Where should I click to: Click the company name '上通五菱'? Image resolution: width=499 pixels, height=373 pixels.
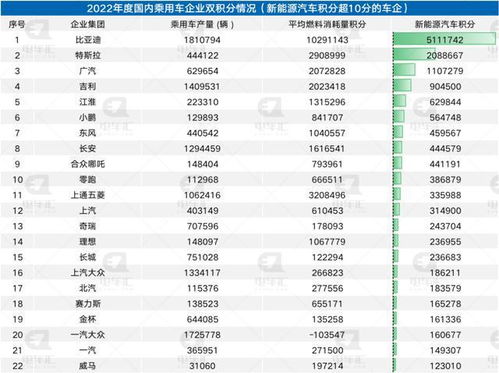[x=88, y=195]
